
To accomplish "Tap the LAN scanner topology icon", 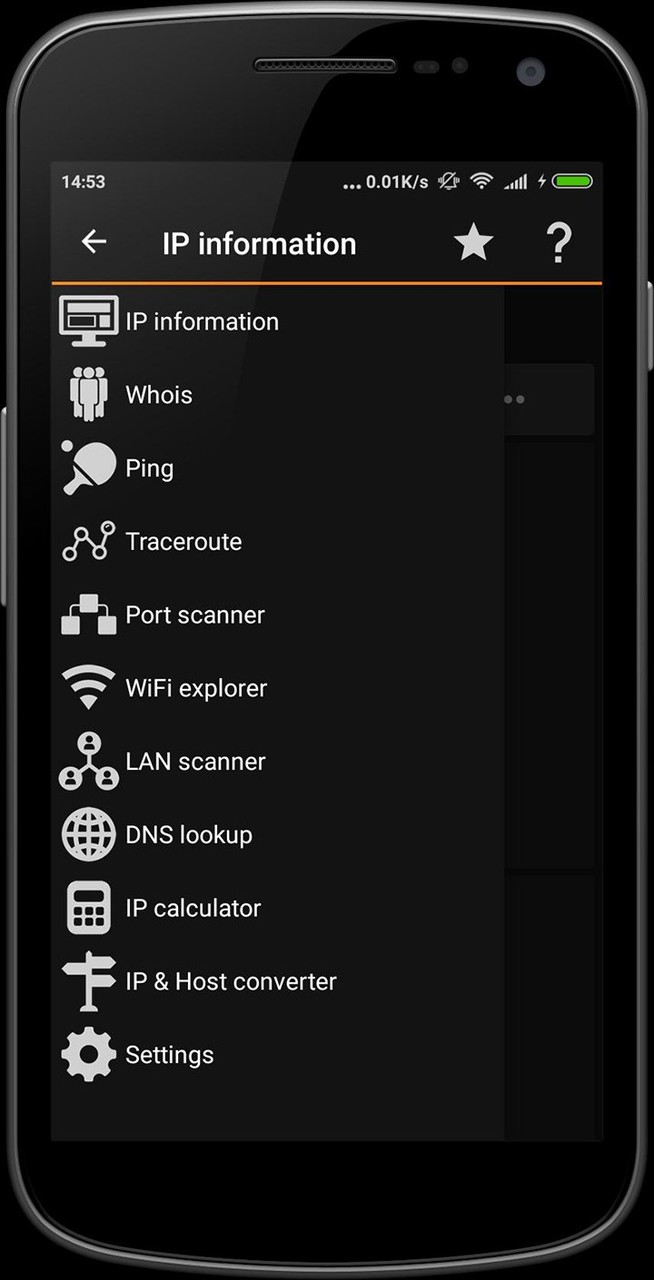I will [89, 761].
